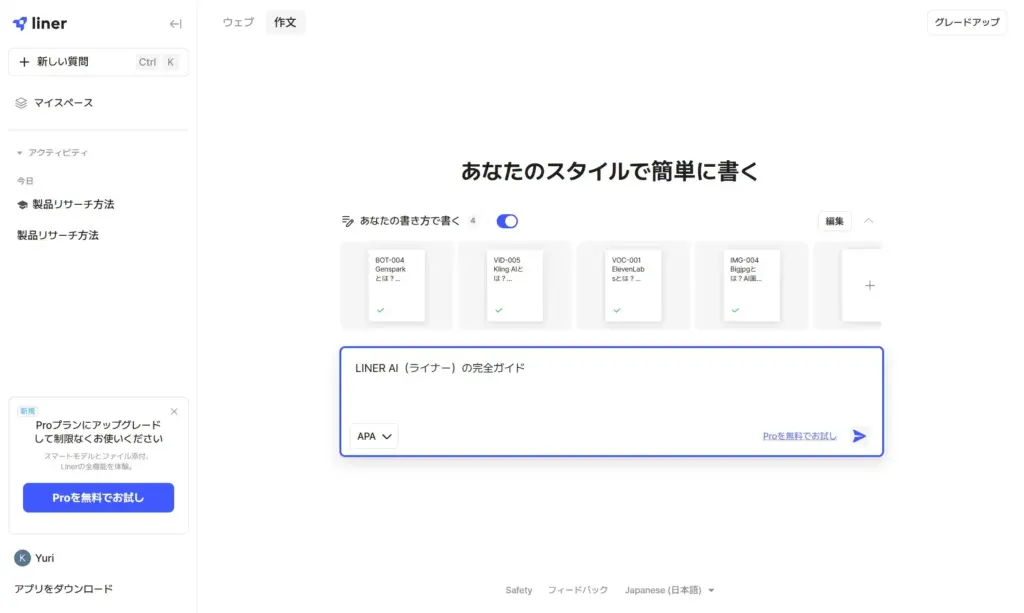This screenshot has height=613, width=1024.
Task: Select the VOC-001 ElevenLabs document card
Action: click(632, 285)
